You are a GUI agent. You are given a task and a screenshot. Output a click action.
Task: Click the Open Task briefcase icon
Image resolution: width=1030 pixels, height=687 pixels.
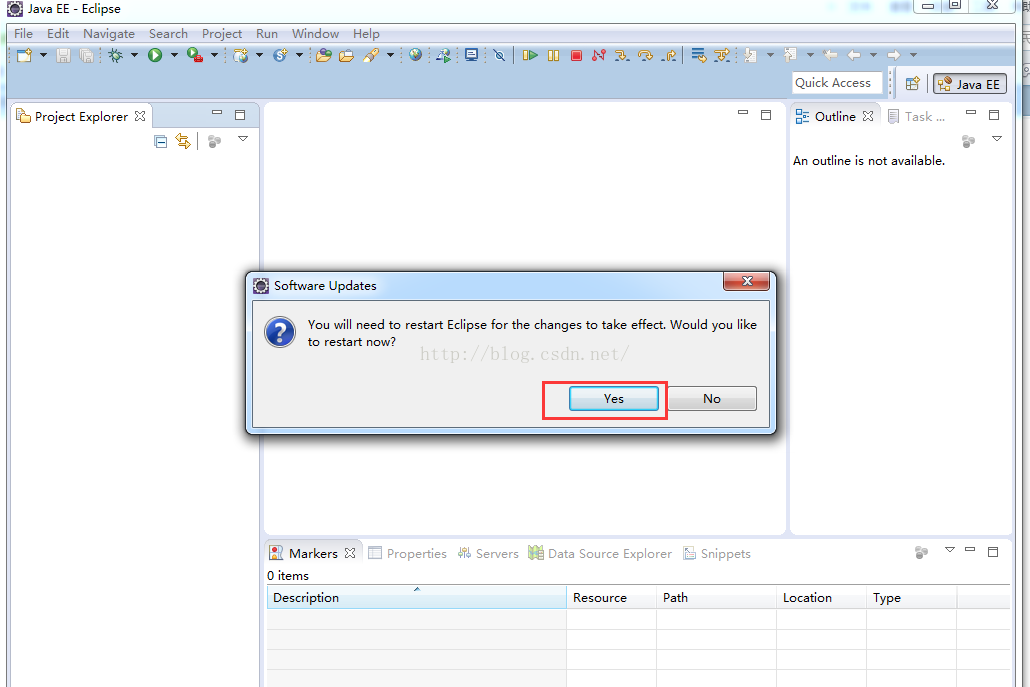coord(346,55)
